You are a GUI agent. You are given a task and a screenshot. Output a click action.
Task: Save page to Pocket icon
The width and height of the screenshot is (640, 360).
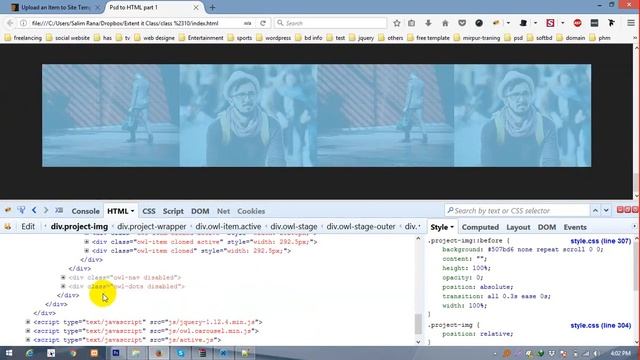tap(462, 23)
